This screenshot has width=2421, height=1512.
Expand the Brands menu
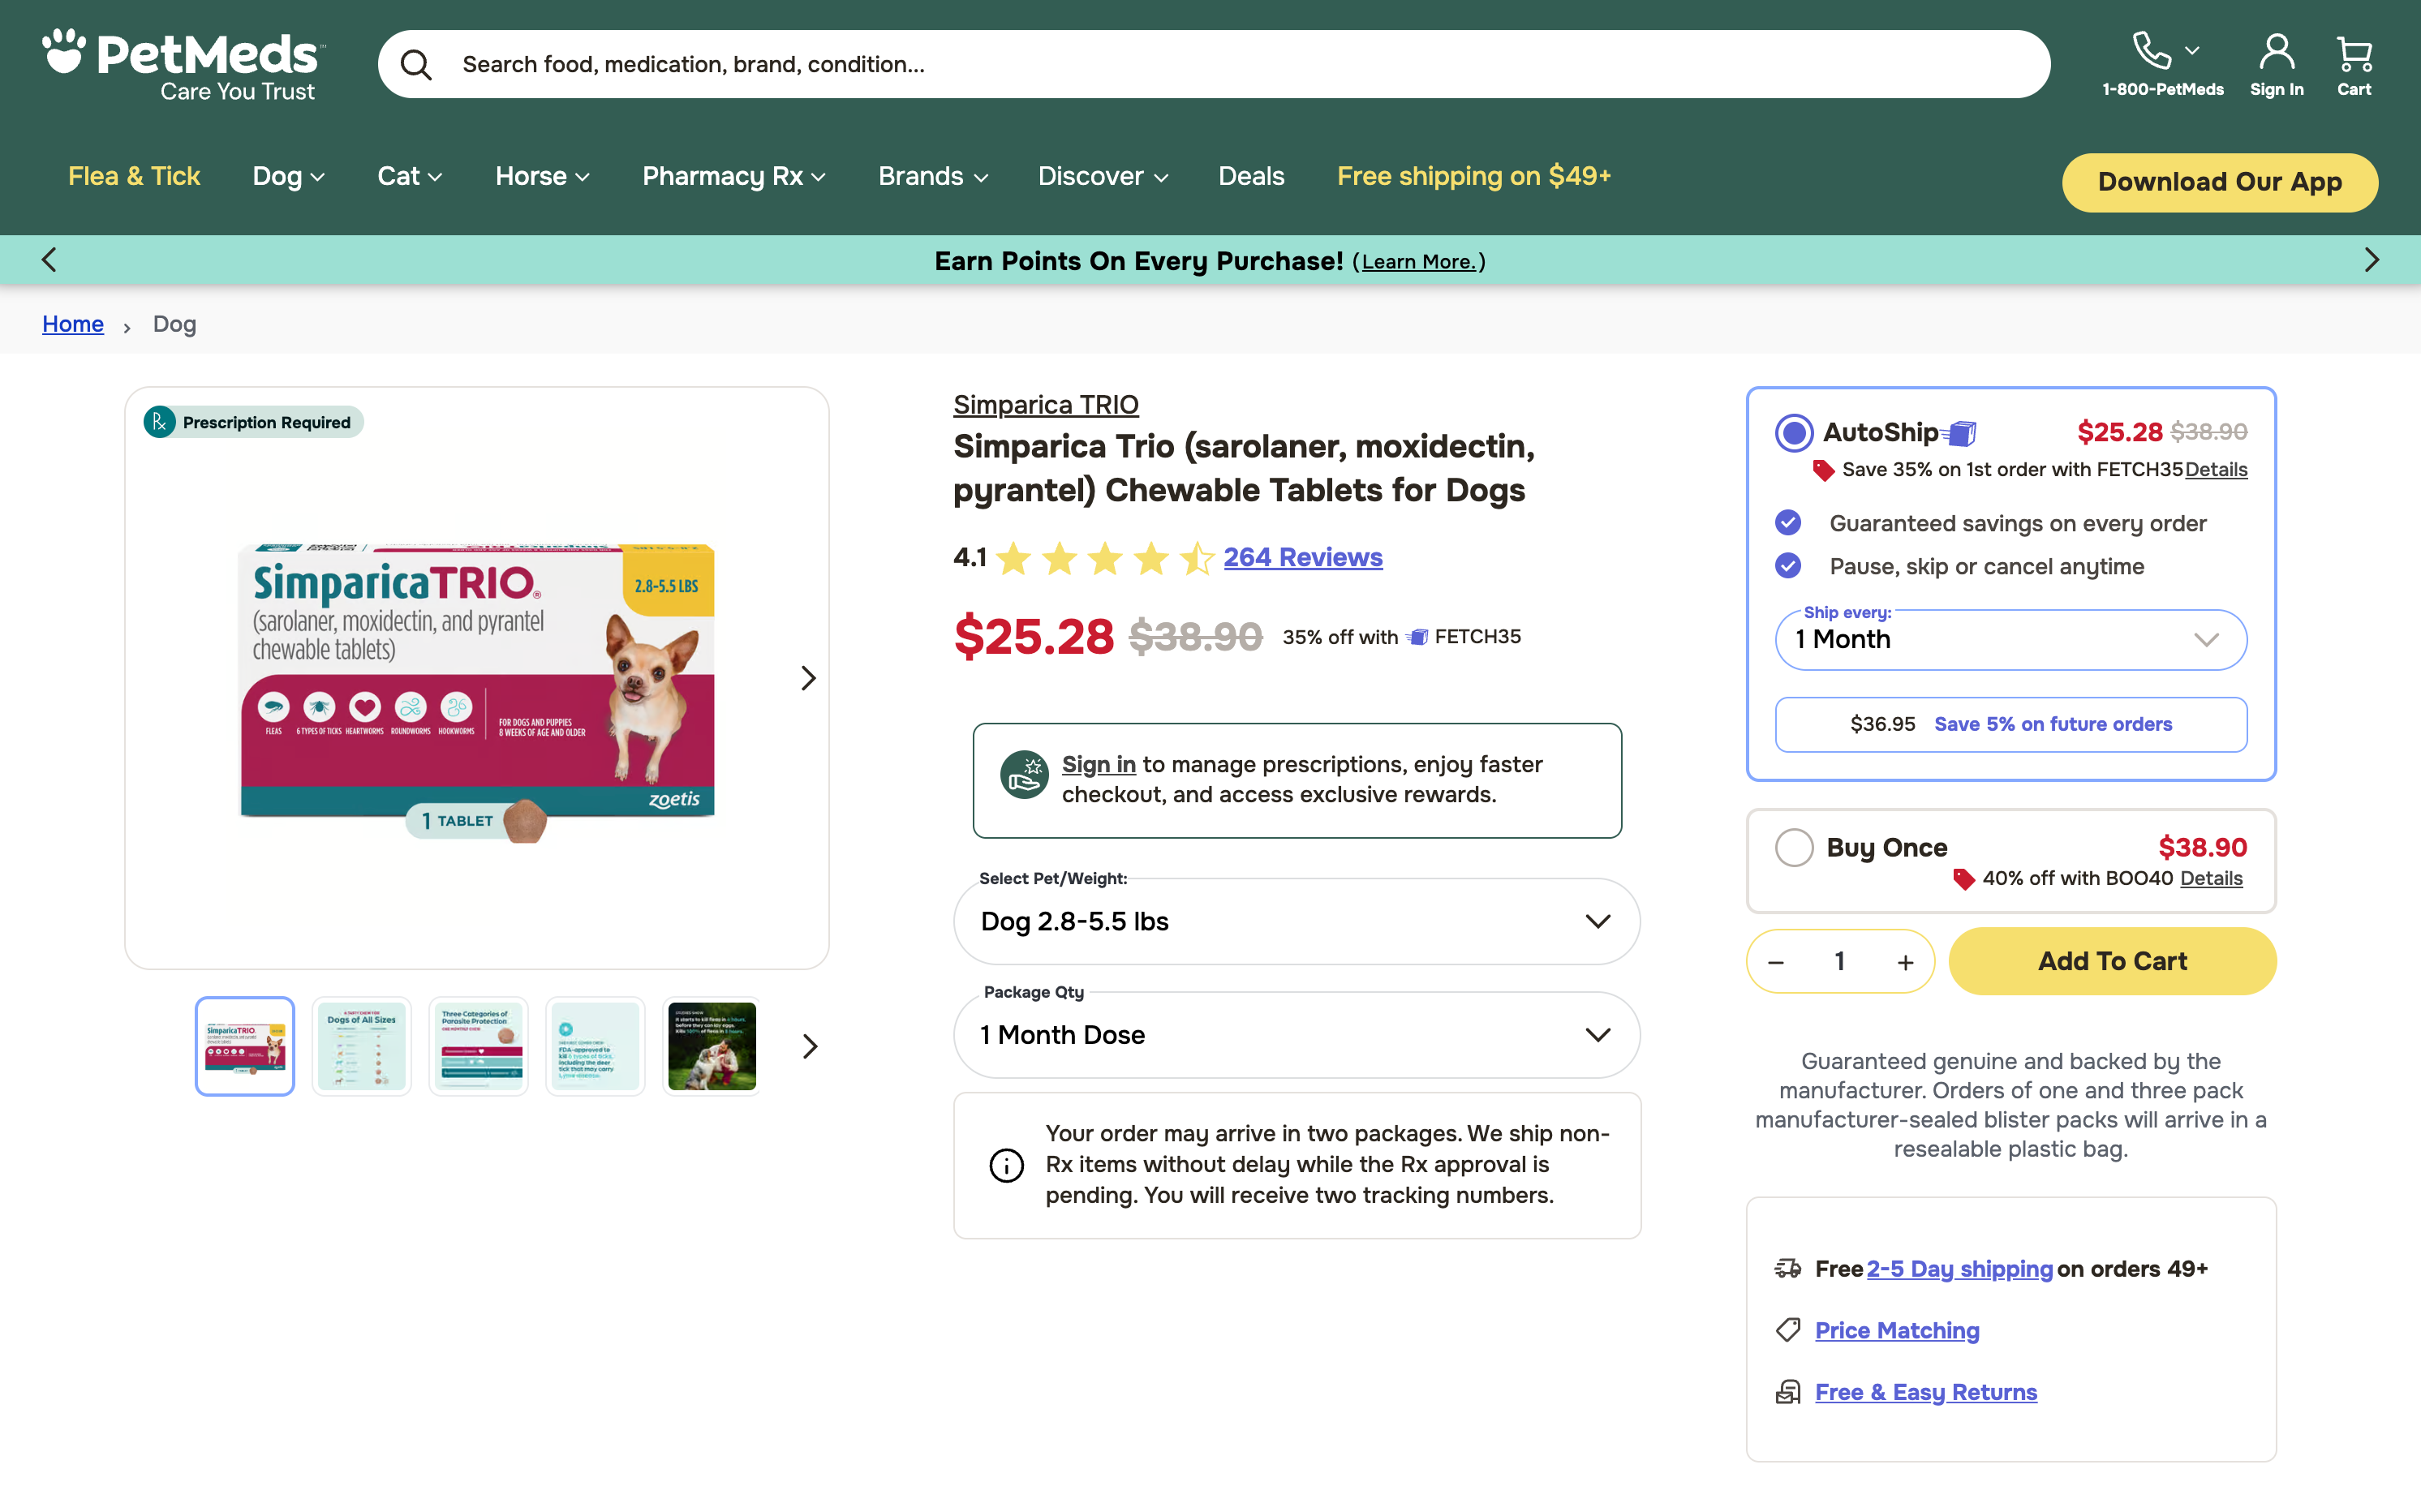933,177
